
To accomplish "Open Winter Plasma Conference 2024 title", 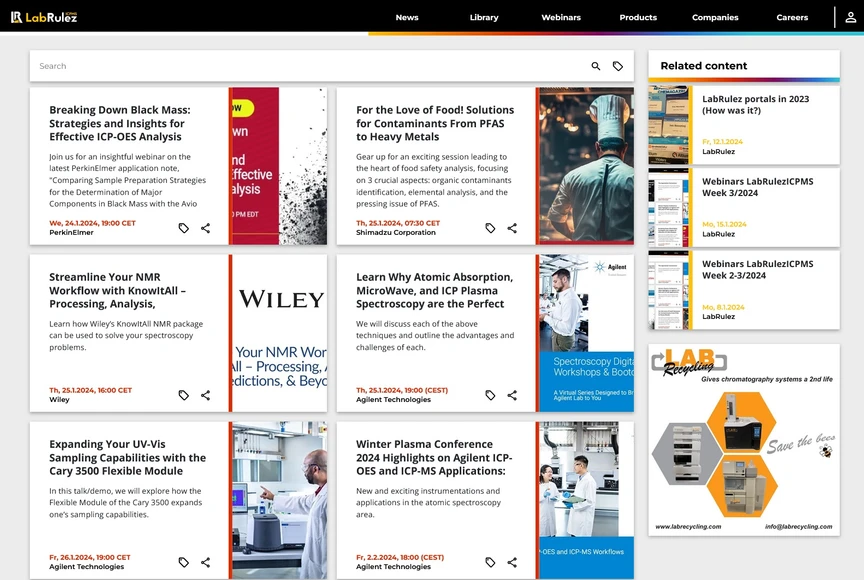I will point(434,457).
